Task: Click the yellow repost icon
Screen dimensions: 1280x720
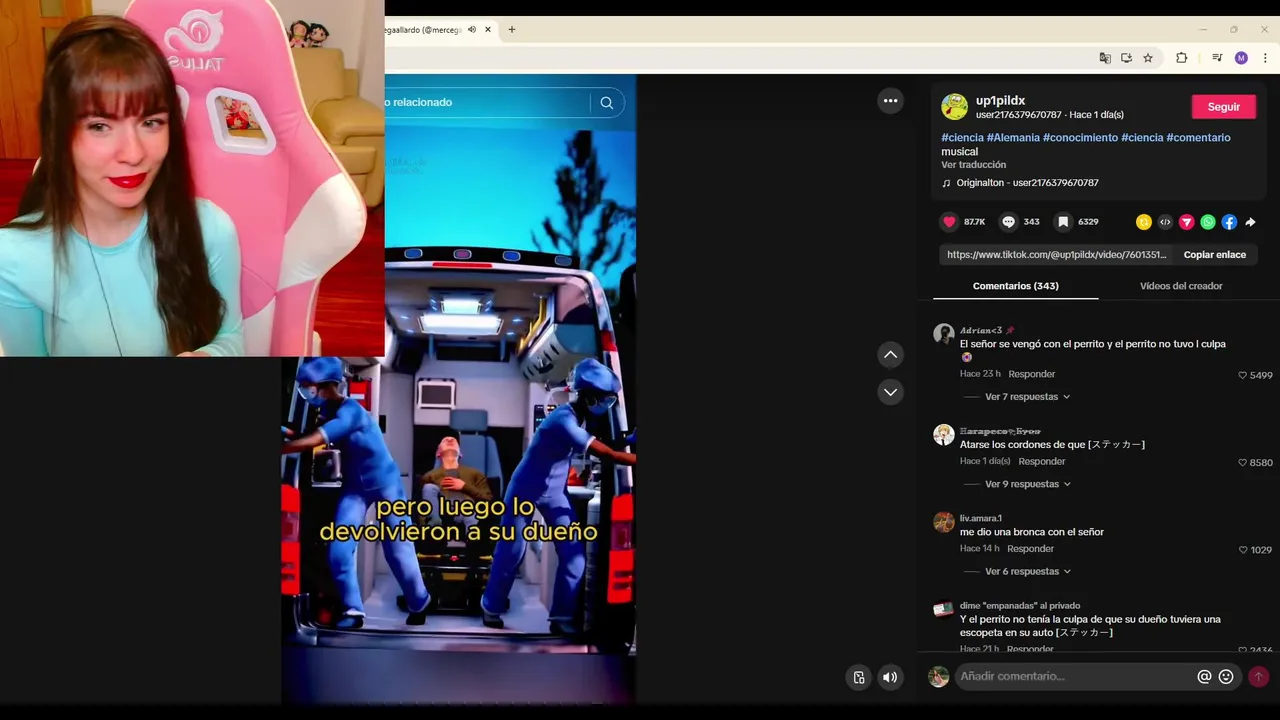Action: 1144,222
